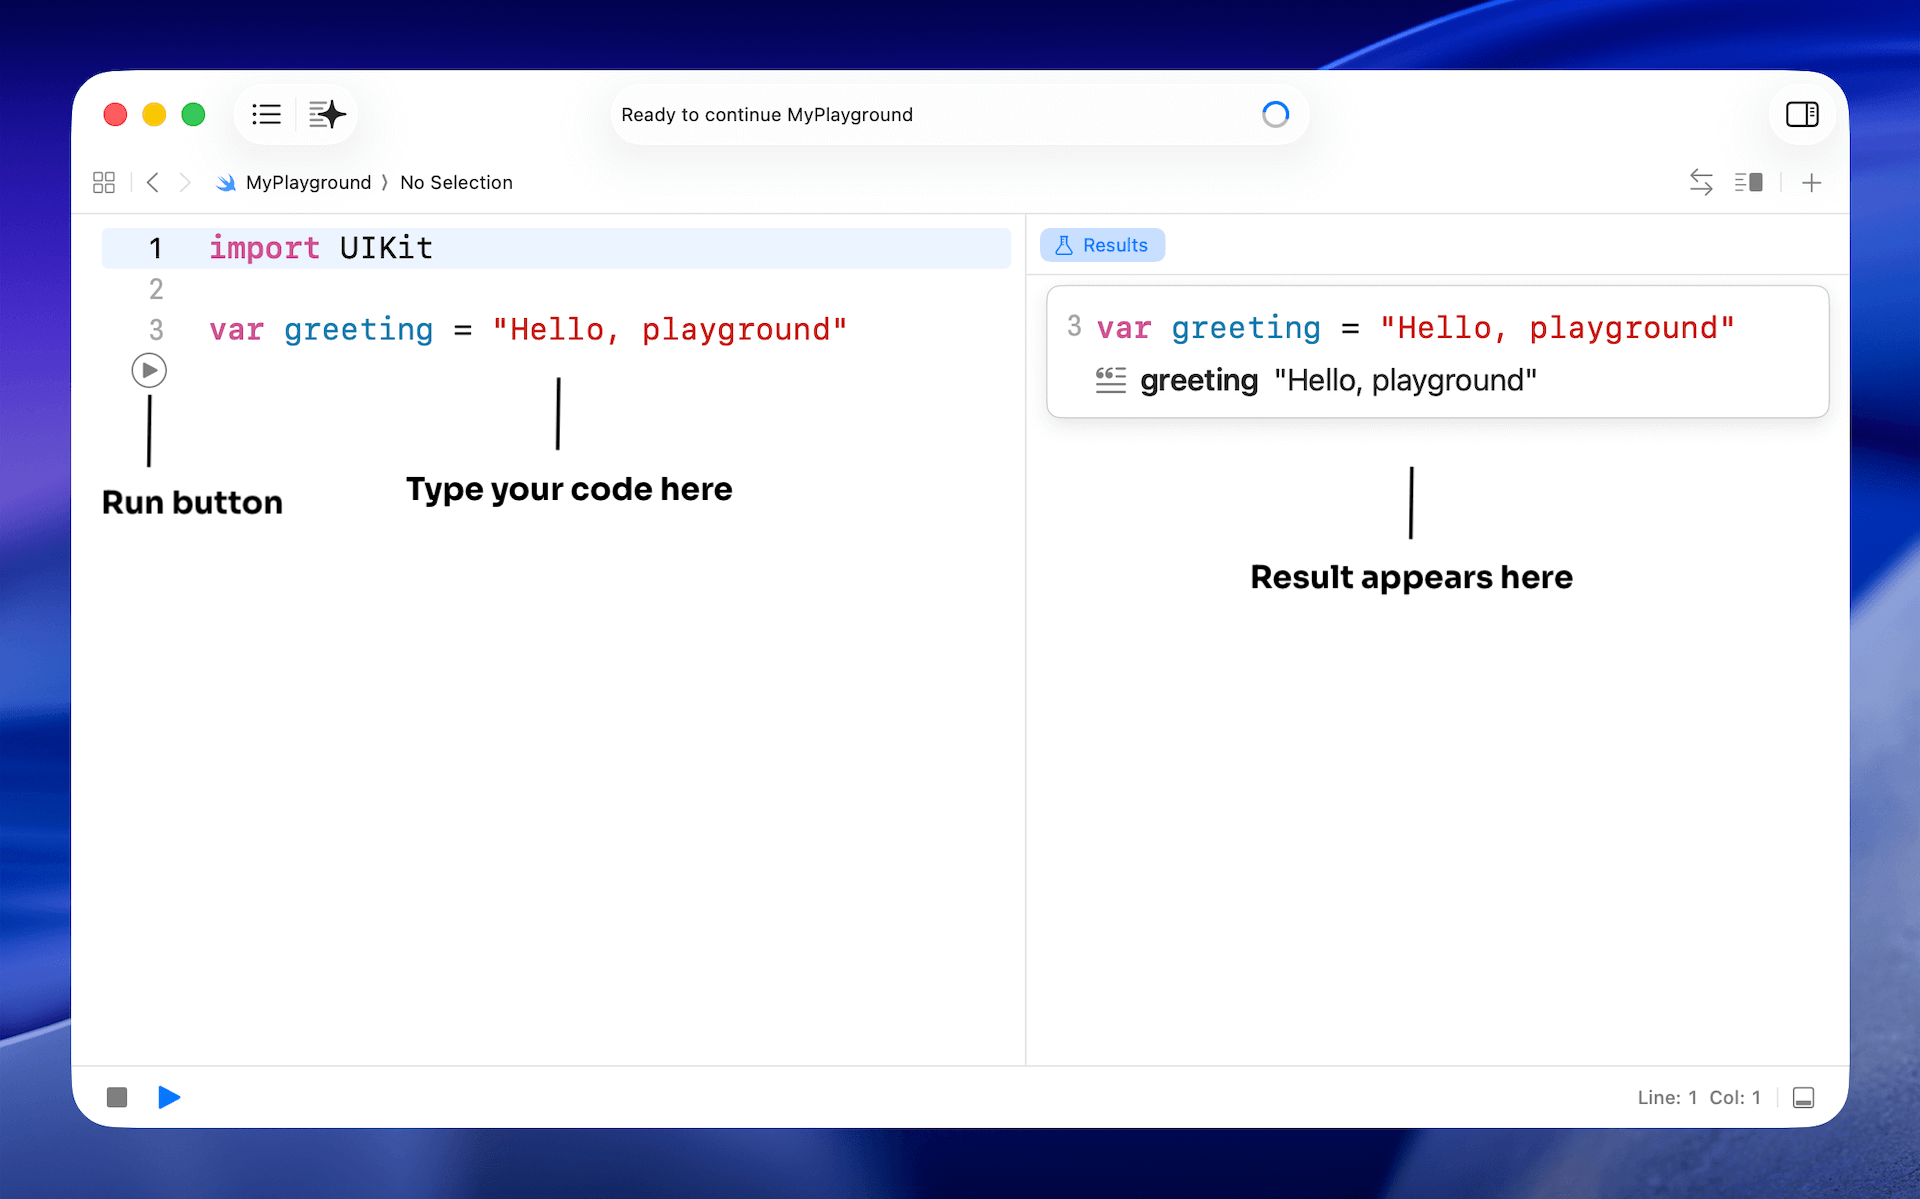Open the editor layout options icon
Image resolution: width=1920 pixels, height=1199 pixels.
click(1748, 182)
